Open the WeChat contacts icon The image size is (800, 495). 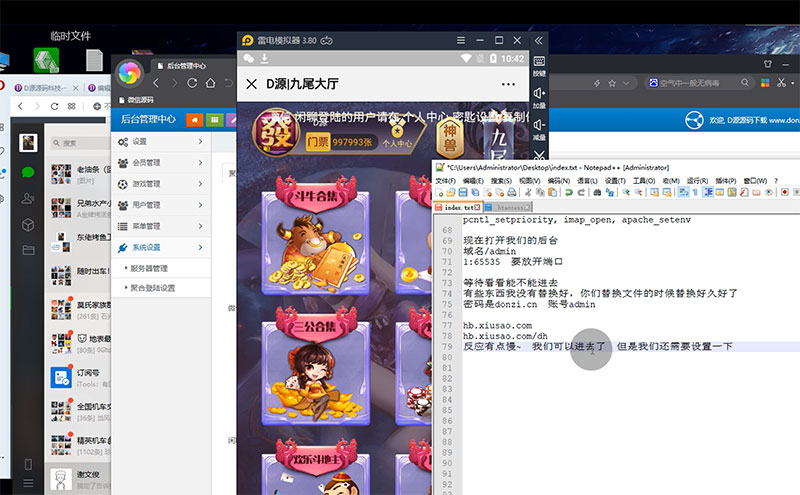[28, 198]
